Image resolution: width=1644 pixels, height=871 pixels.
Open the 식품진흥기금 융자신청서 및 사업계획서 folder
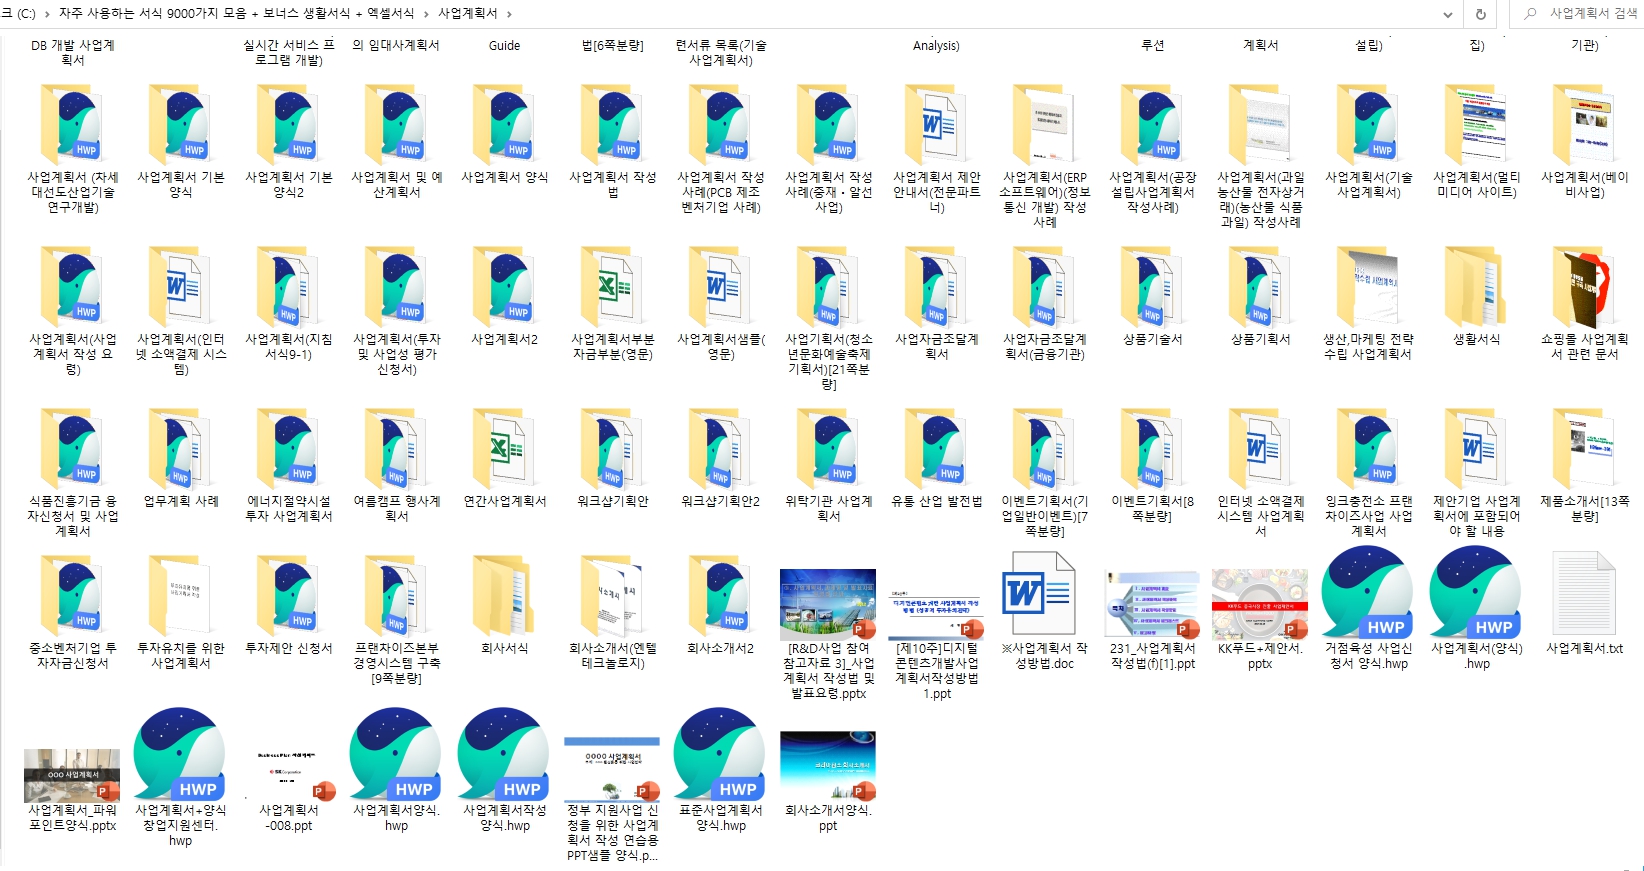point(72,449)
